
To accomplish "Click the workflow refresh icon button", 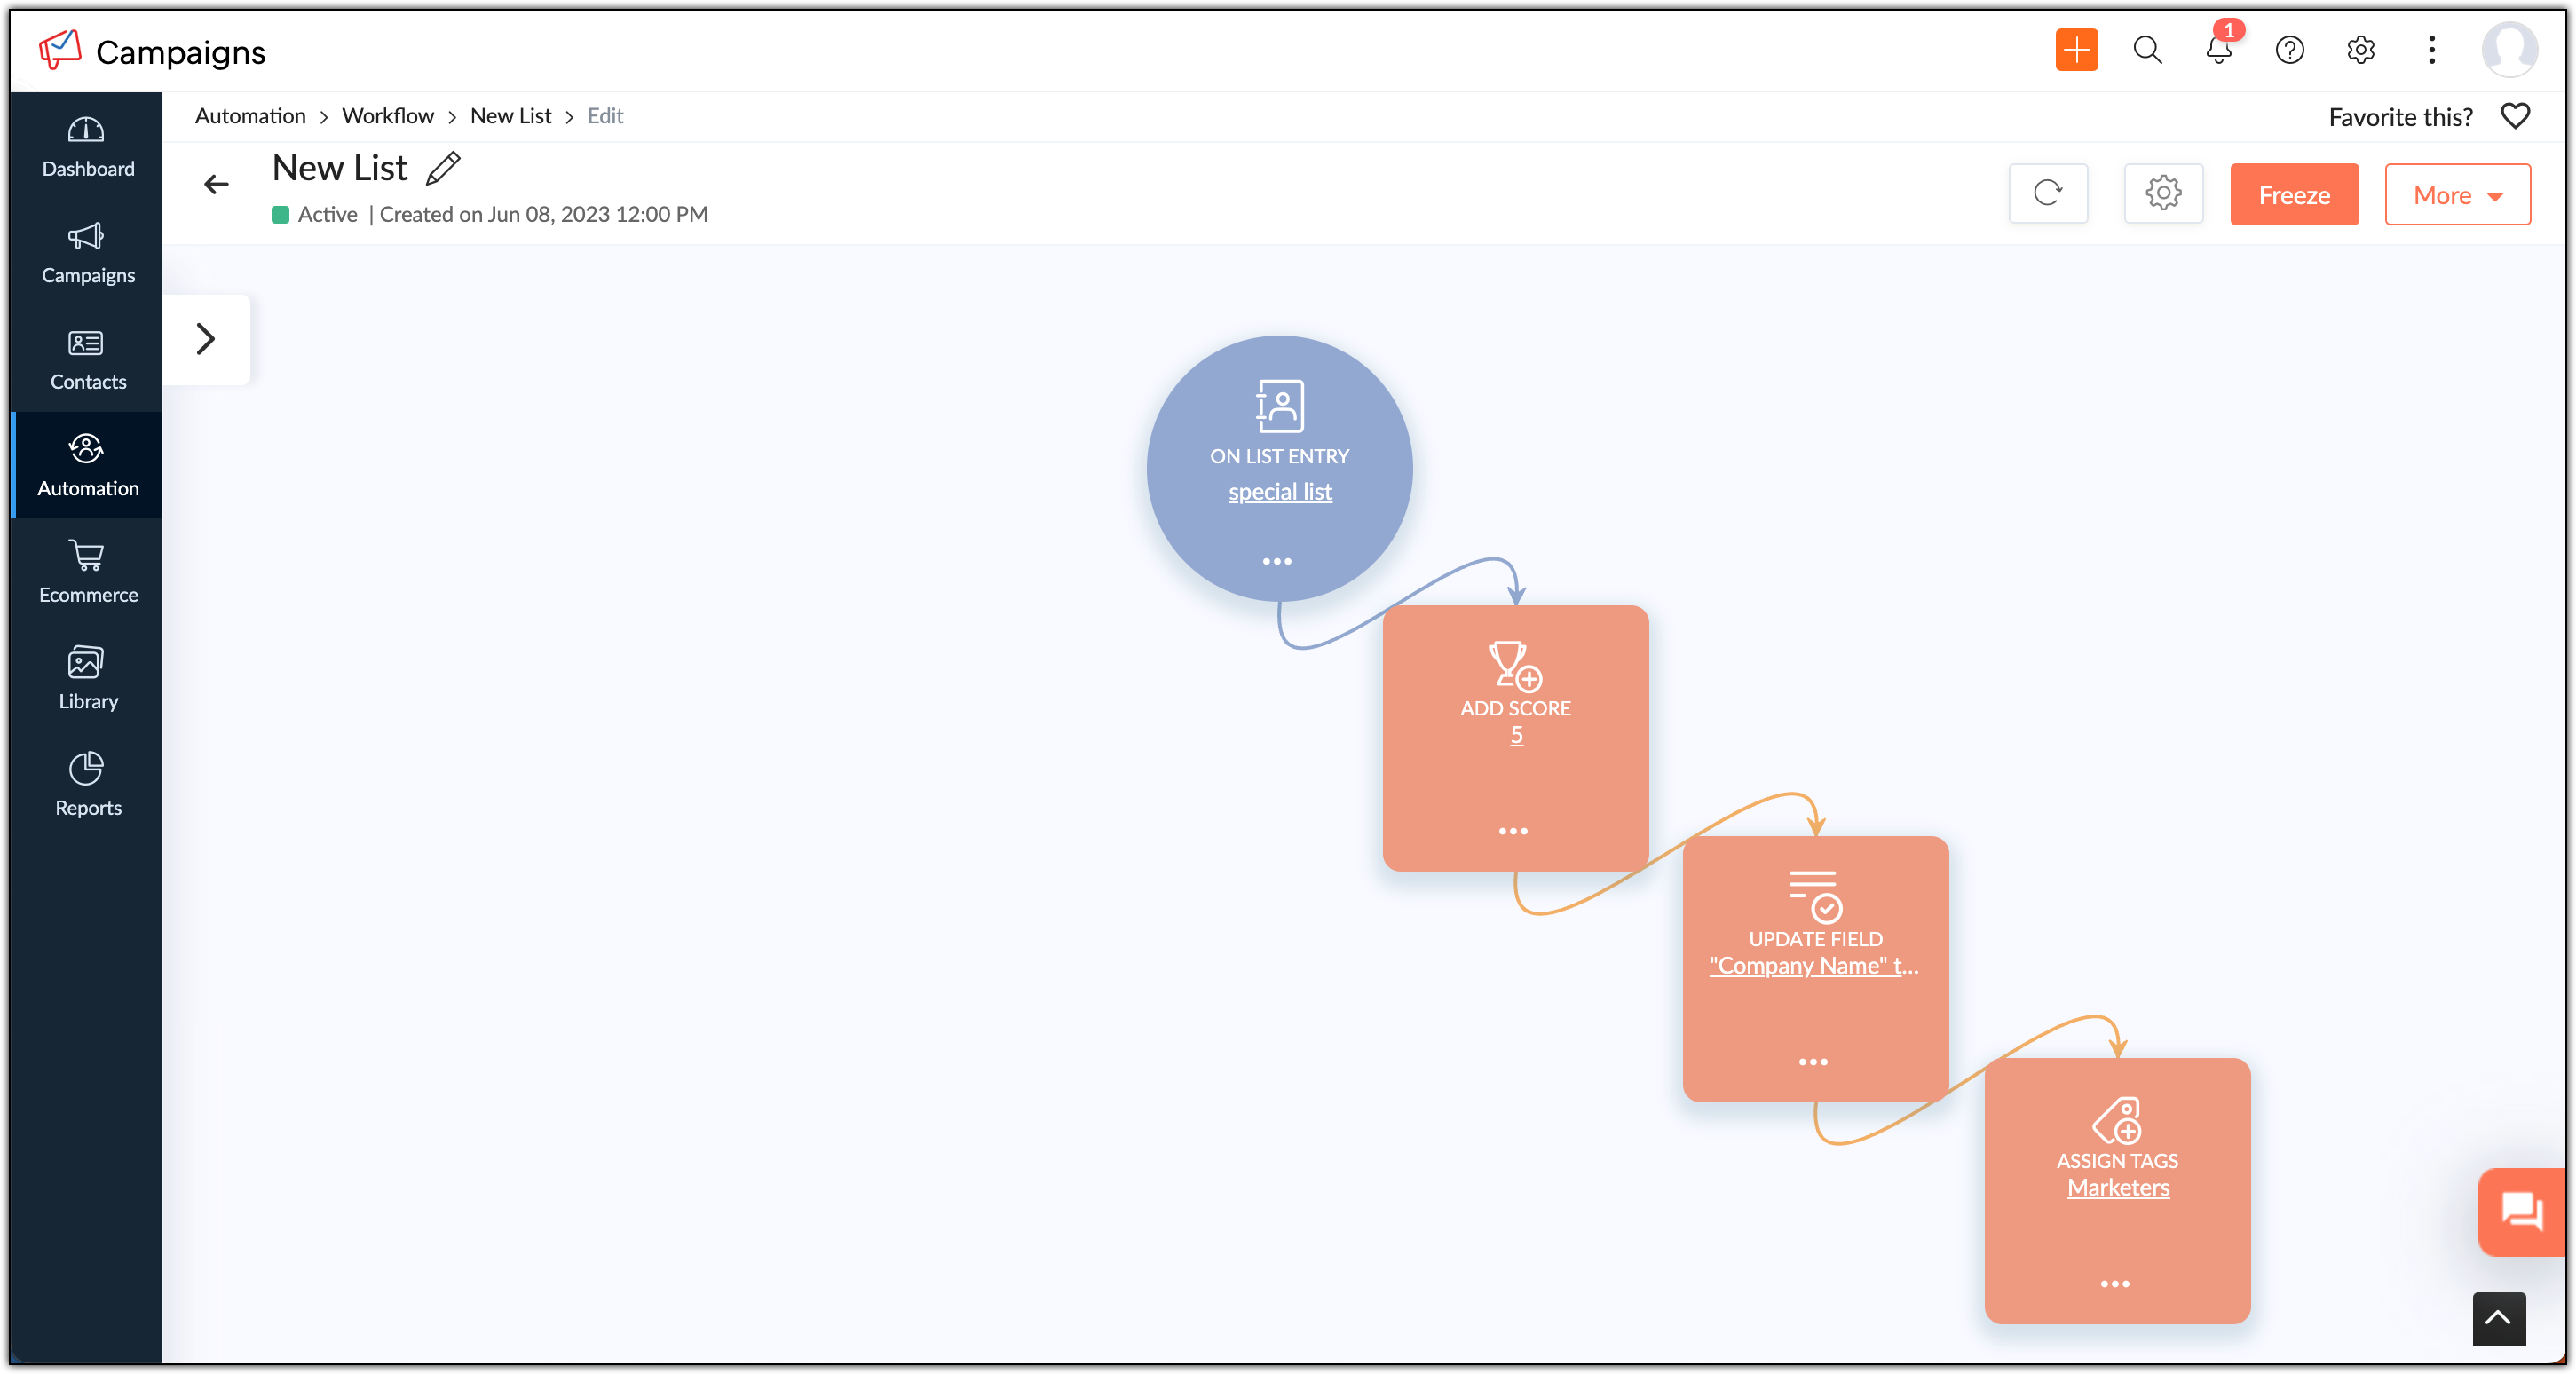I will point(2047,193).
